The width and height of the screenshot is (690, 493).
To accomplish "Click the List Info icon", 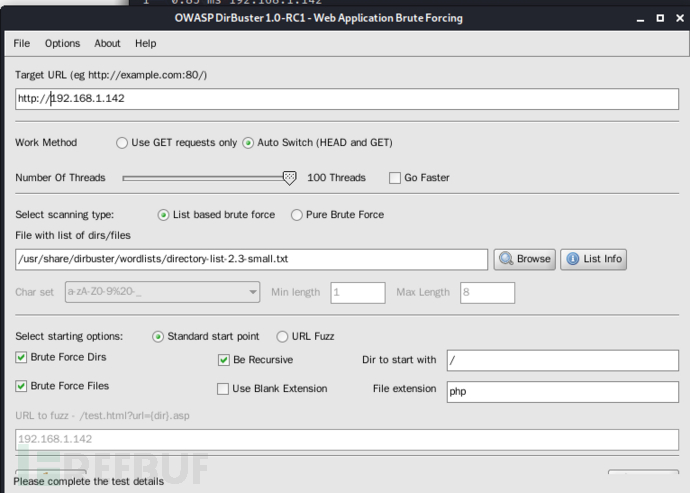I will [x=572, y=259].
